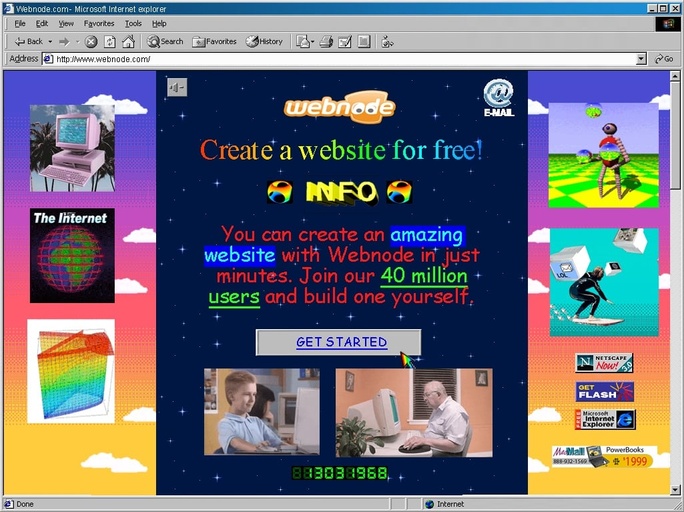The height and width of the screenshot is (512, 684).
Task: Click the Mail toolbar icon
Action: click(304, 42)
